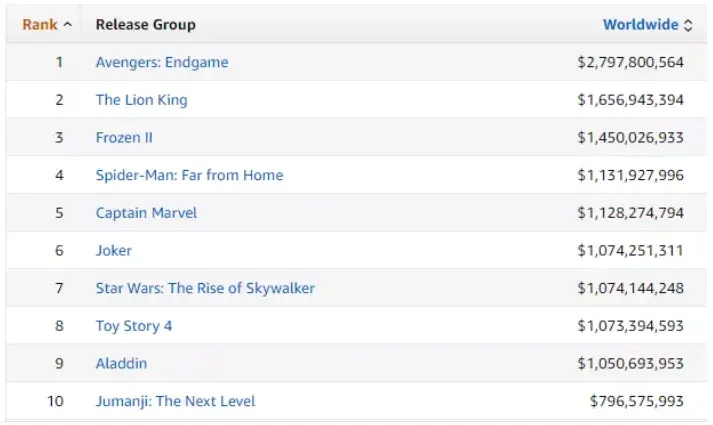Select the Frozen II title
This screenshot has width=713, height=425.
point(124,137)
